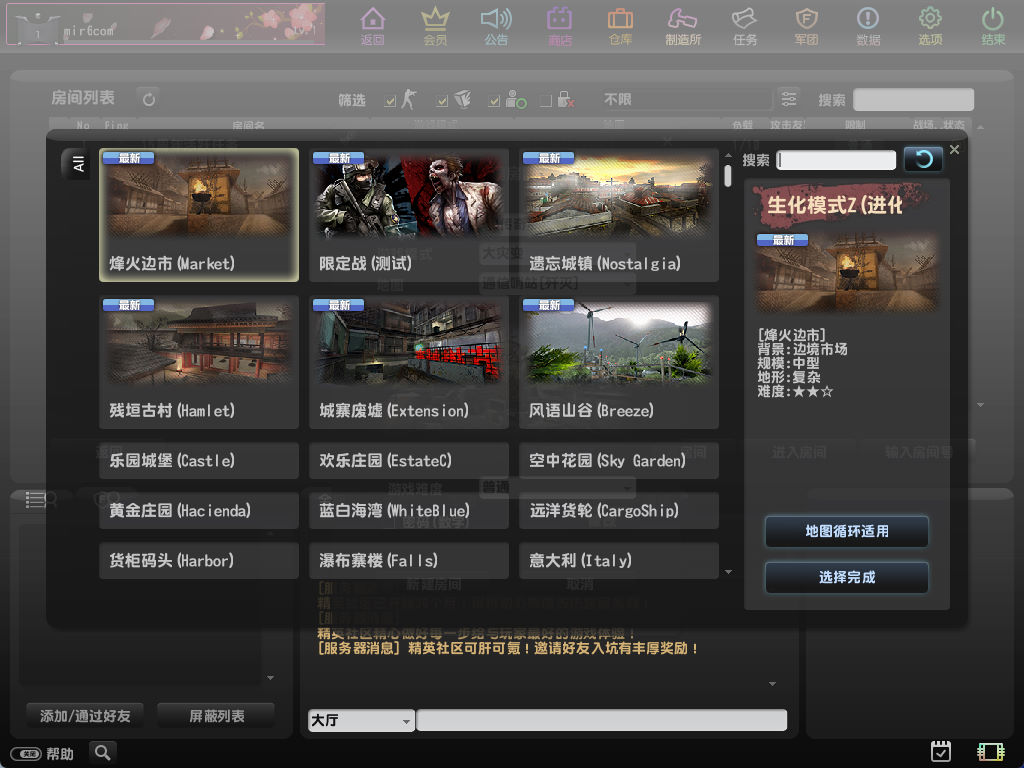Click map list scroll down arrow
Viewport: 1024px width, 768px height.
click(728, 572)
